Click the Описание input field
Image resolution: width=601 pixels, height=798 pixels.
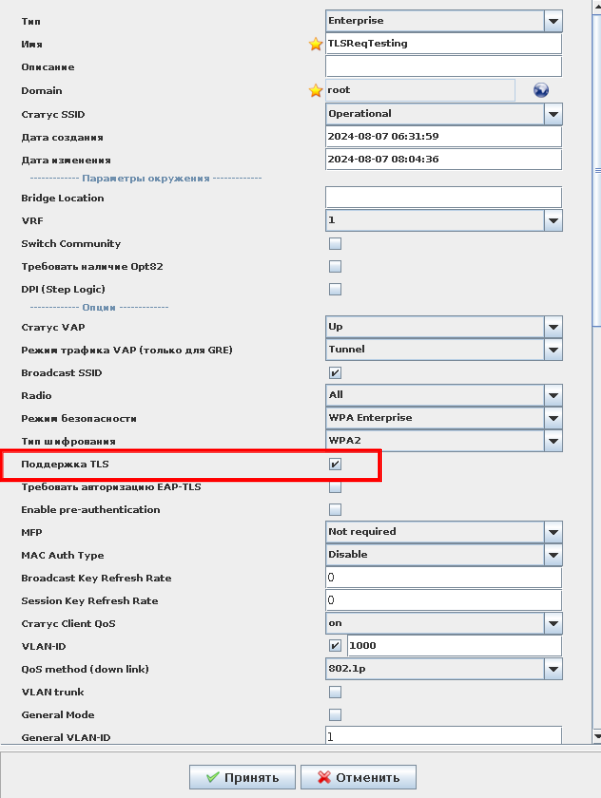click(443, 67)
